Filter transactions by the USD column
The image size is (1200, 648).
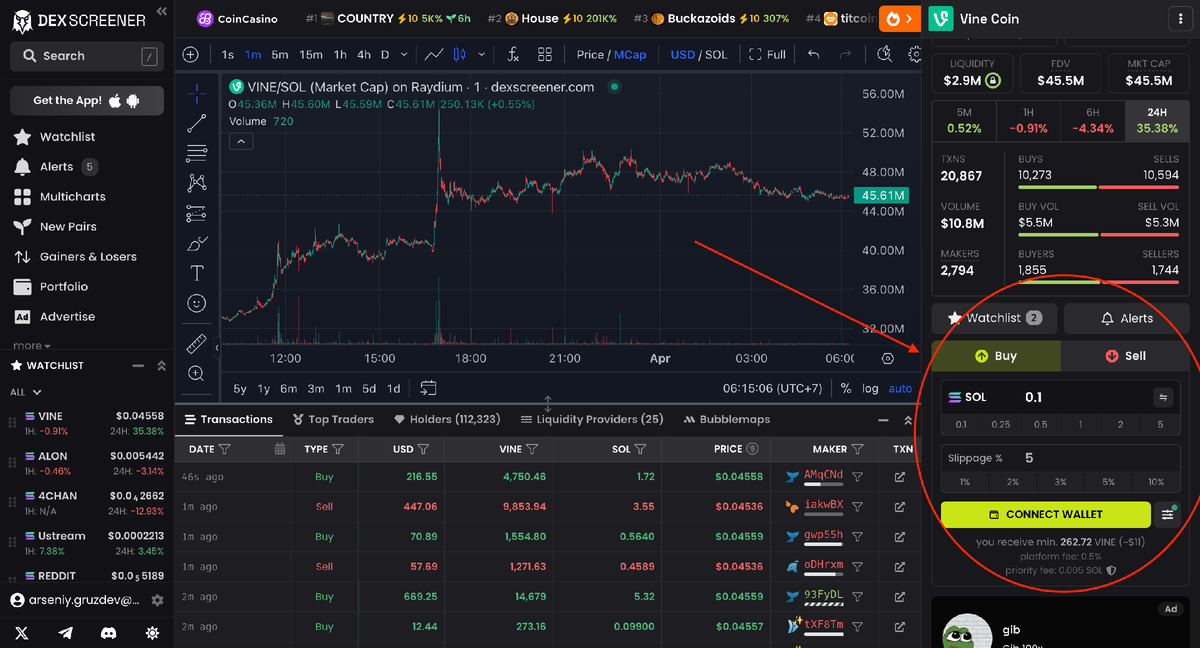(423, 449)
